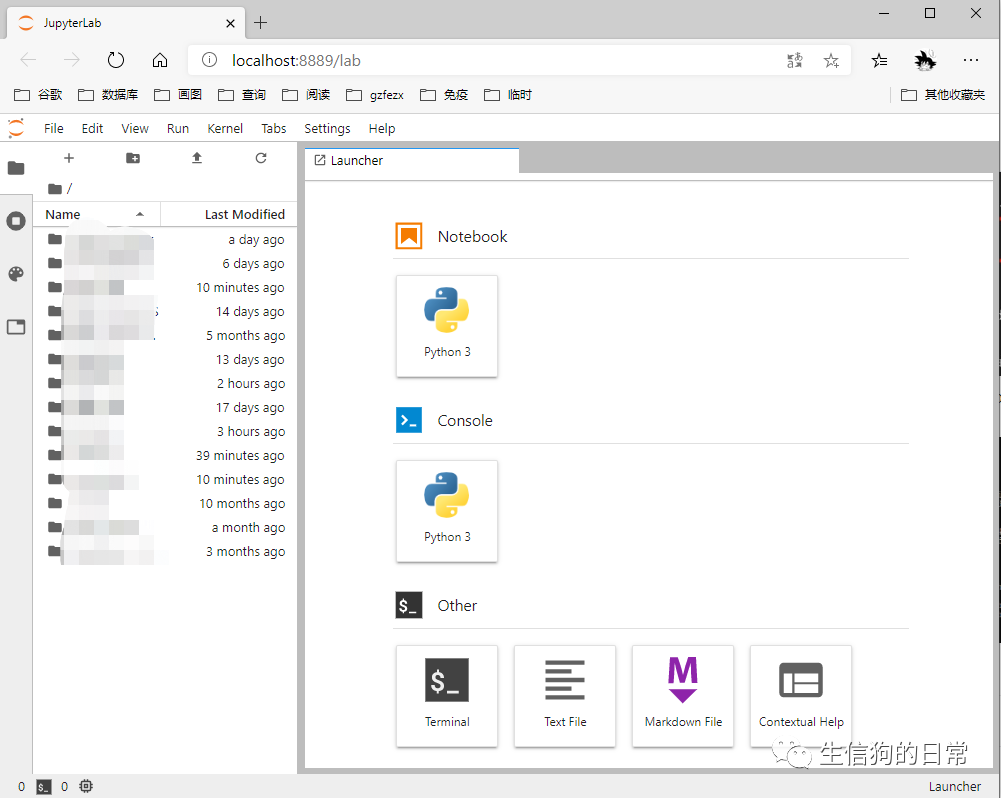
Task: Open a new Terminal from the launcher
Action: pyautogui.click(x=447, y=696)
